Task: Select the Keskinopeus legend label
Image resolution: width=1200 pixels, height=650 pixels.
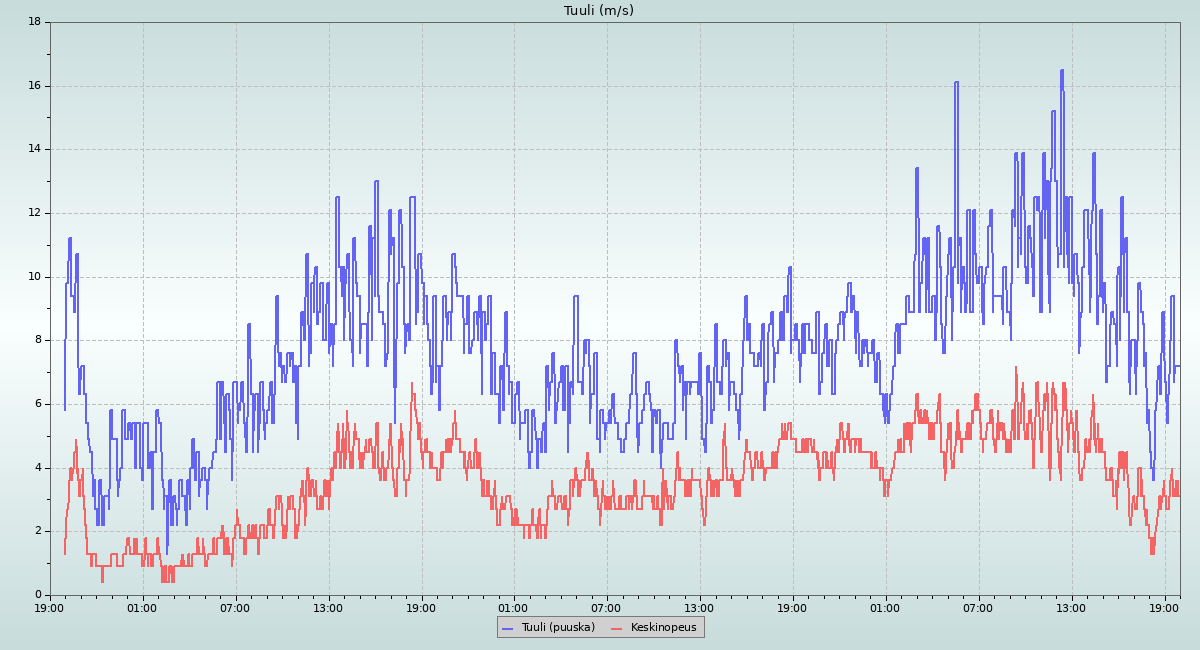Action: coord(663,628)
